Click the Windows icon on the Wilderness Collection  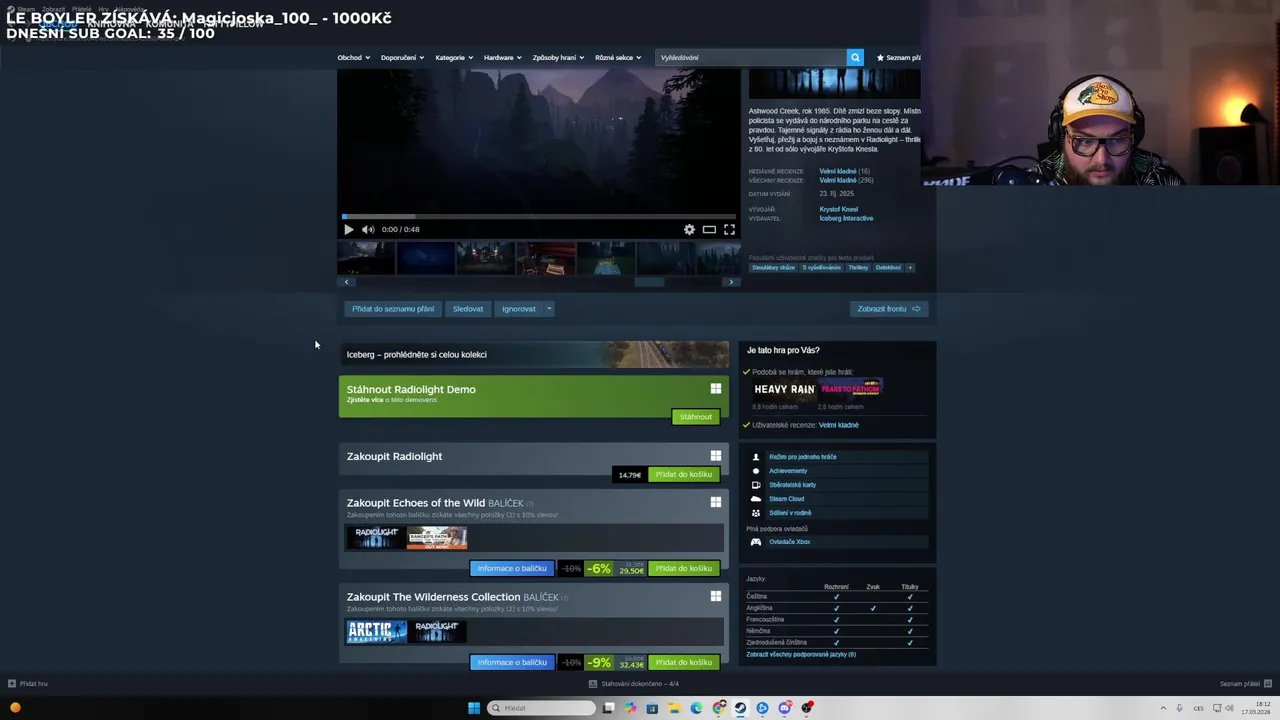pyautogui.click(x=716, y=596)
